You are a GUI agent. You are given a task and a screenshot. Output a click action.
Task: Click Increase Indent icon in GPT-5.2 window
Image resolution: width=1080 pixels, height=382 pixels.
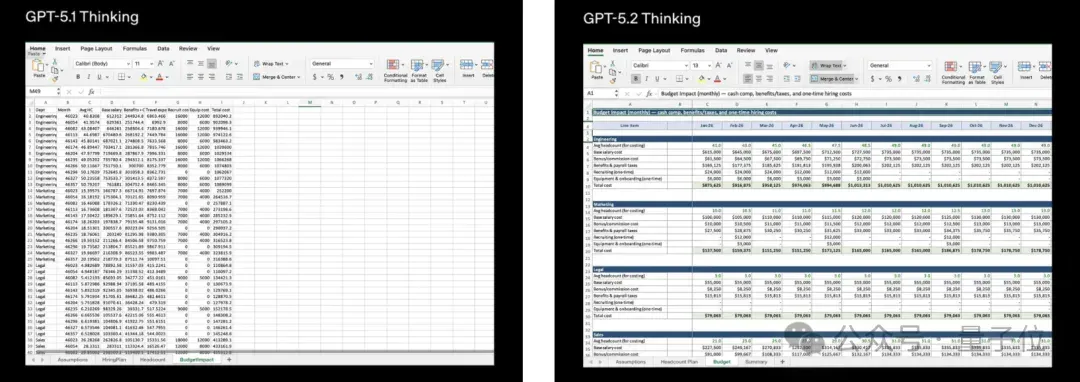tap(797, 78)
